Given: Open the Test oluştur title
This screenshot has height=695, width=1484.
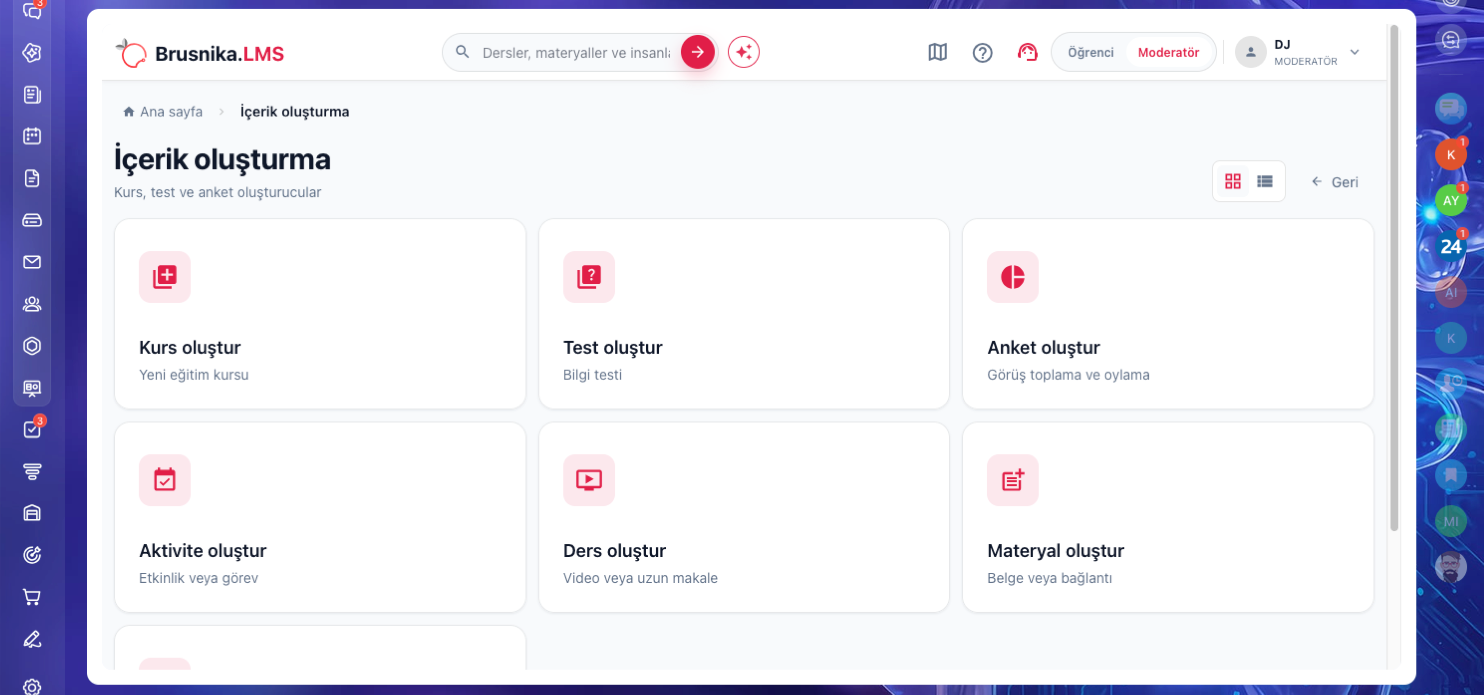Looking at the screenshot, I should (613, 348).
